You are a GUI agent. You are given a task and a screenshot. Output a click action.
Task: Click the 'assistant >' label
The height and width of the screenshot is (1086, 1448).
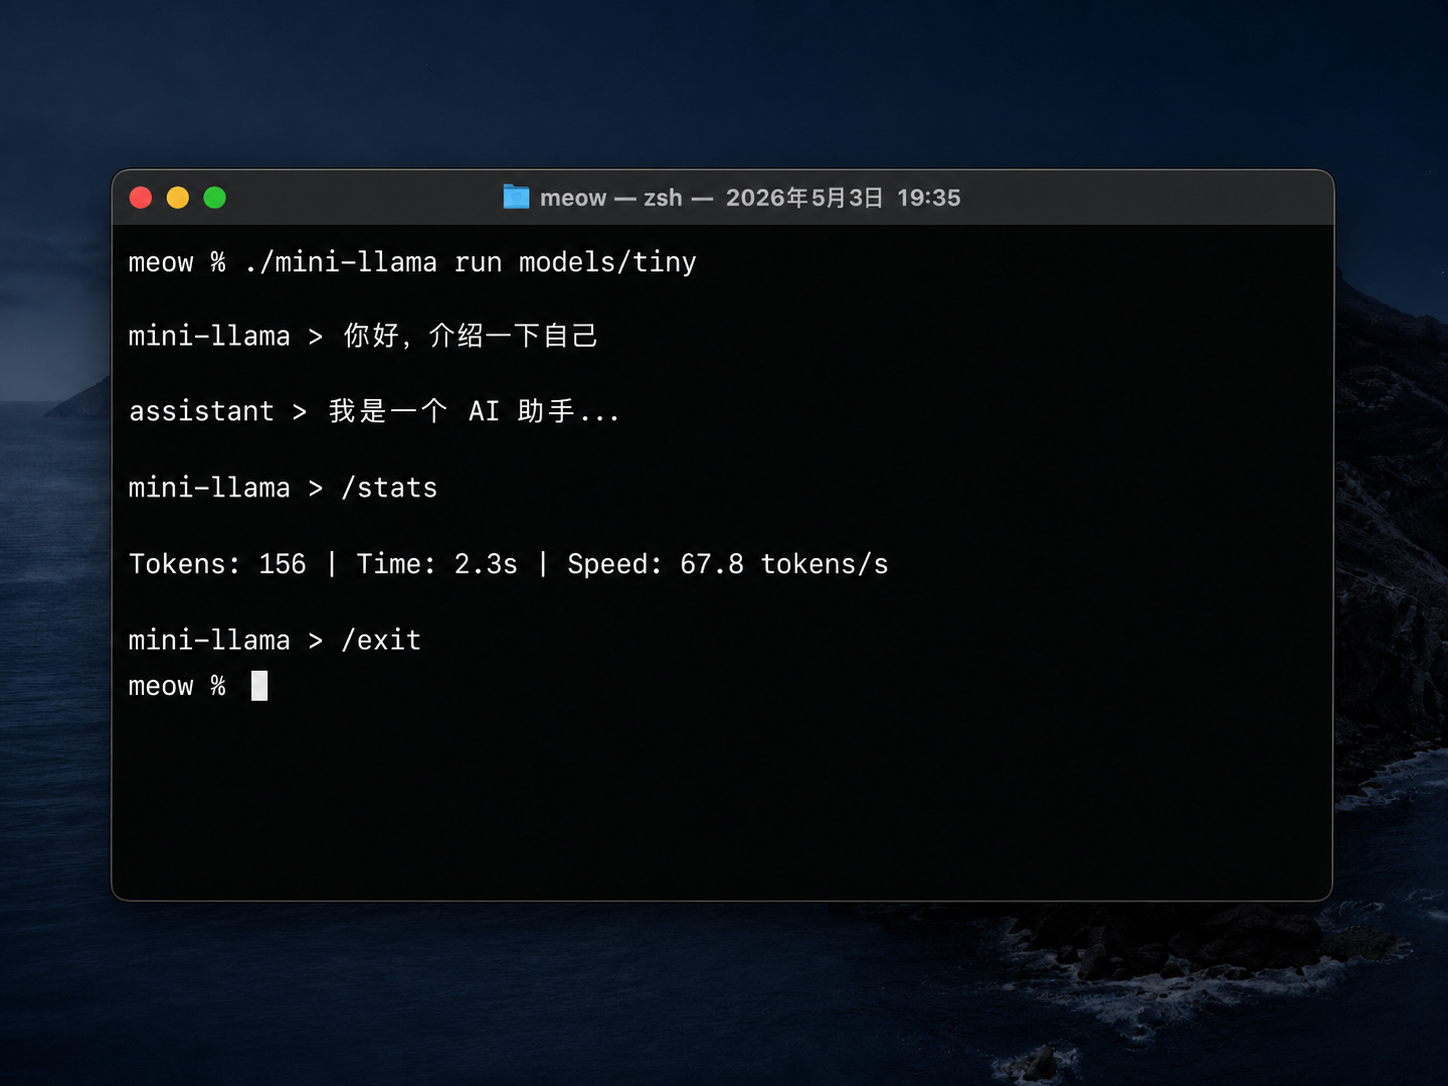coord(218,411)
